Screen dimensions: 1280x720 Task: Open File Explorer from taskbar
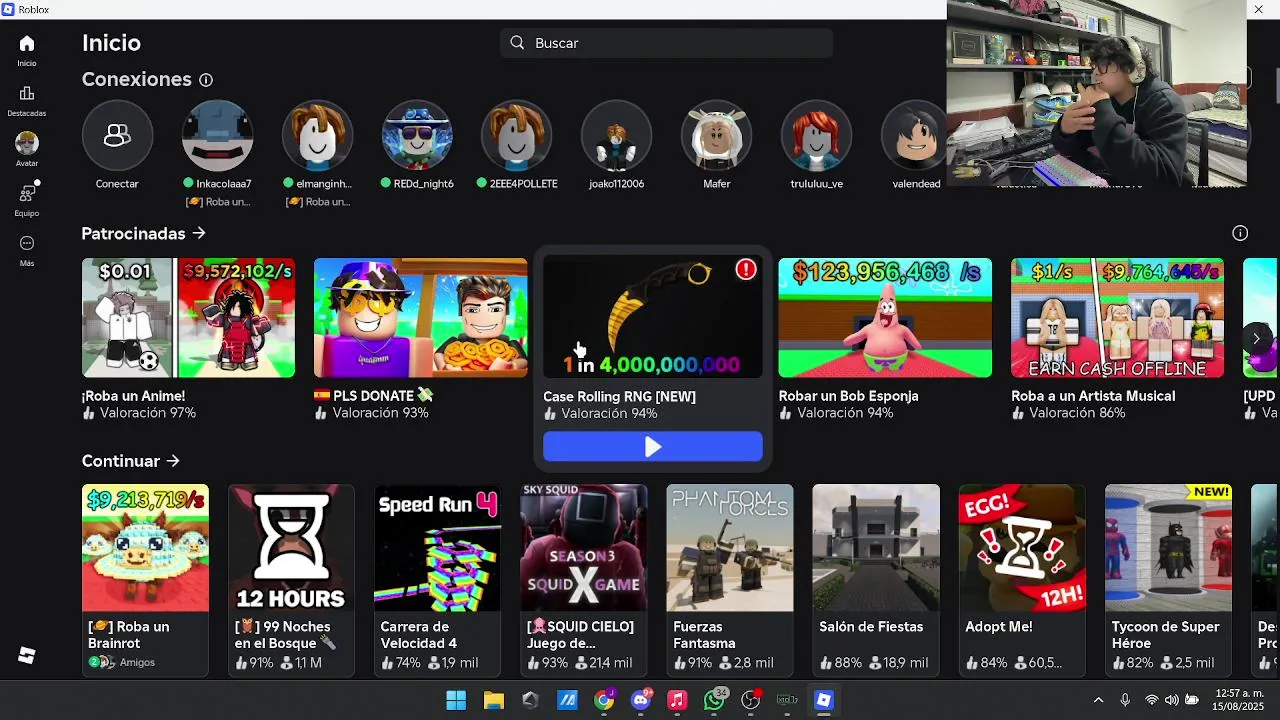click(x=493, y=700)
